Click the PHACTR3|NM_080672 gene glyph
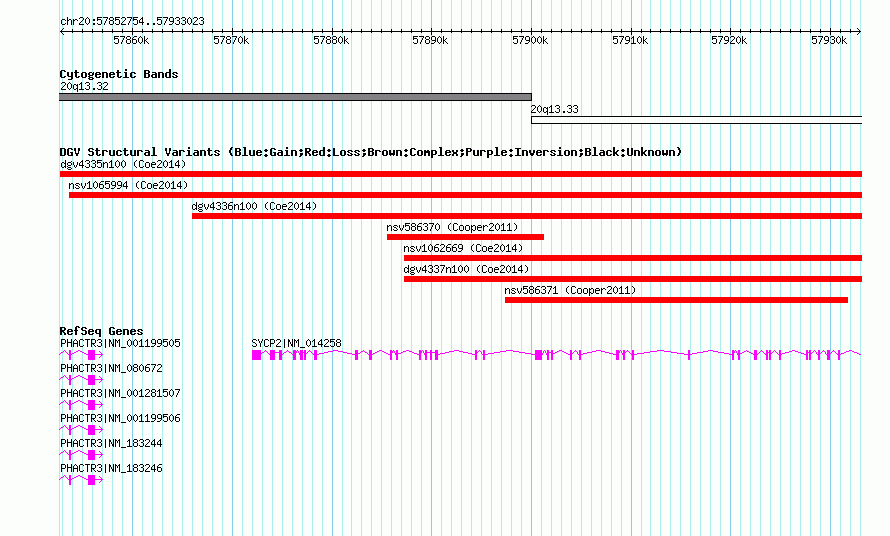Viewport: 890px width, 536px height. [x=81, y=380]
